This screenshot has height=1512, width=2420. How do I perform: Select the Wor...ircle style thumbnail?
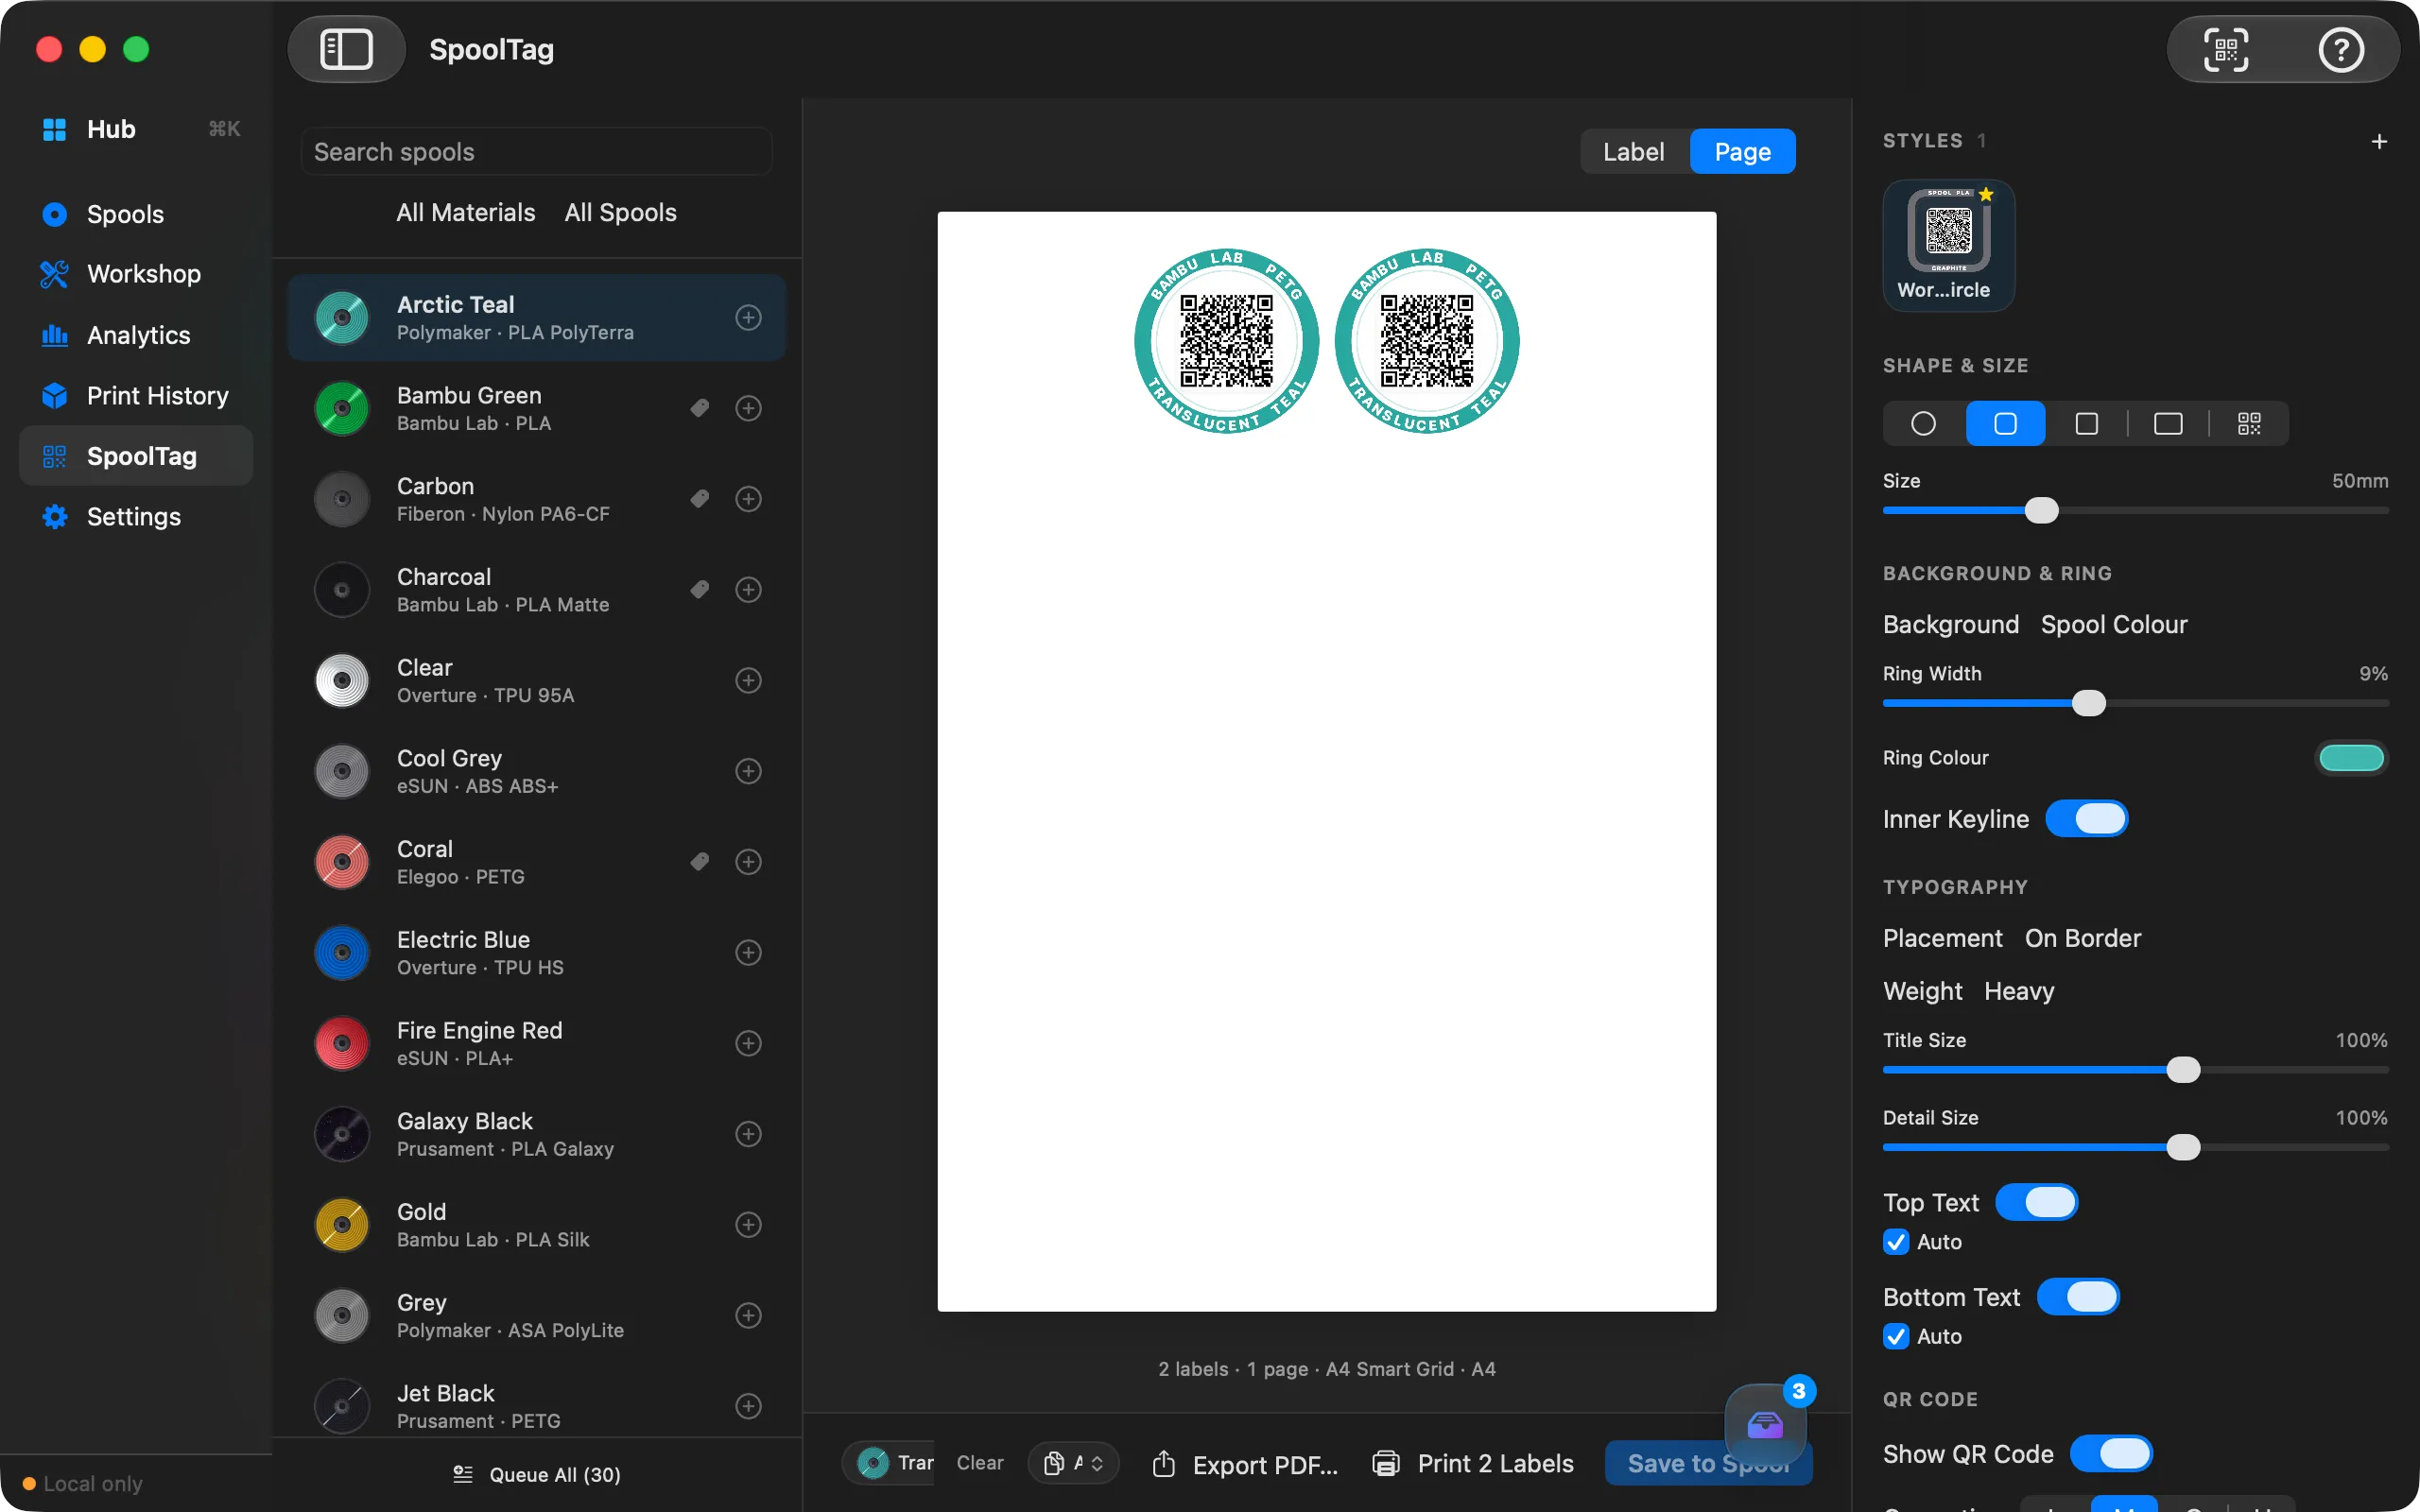point(1948,245)
